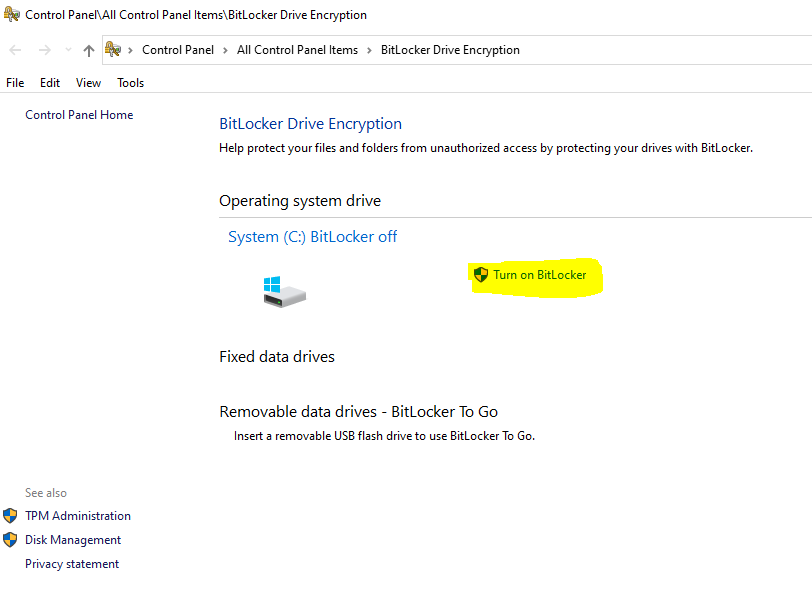
Task: Click the Operating system drive section heading
Action: (300, 201)
